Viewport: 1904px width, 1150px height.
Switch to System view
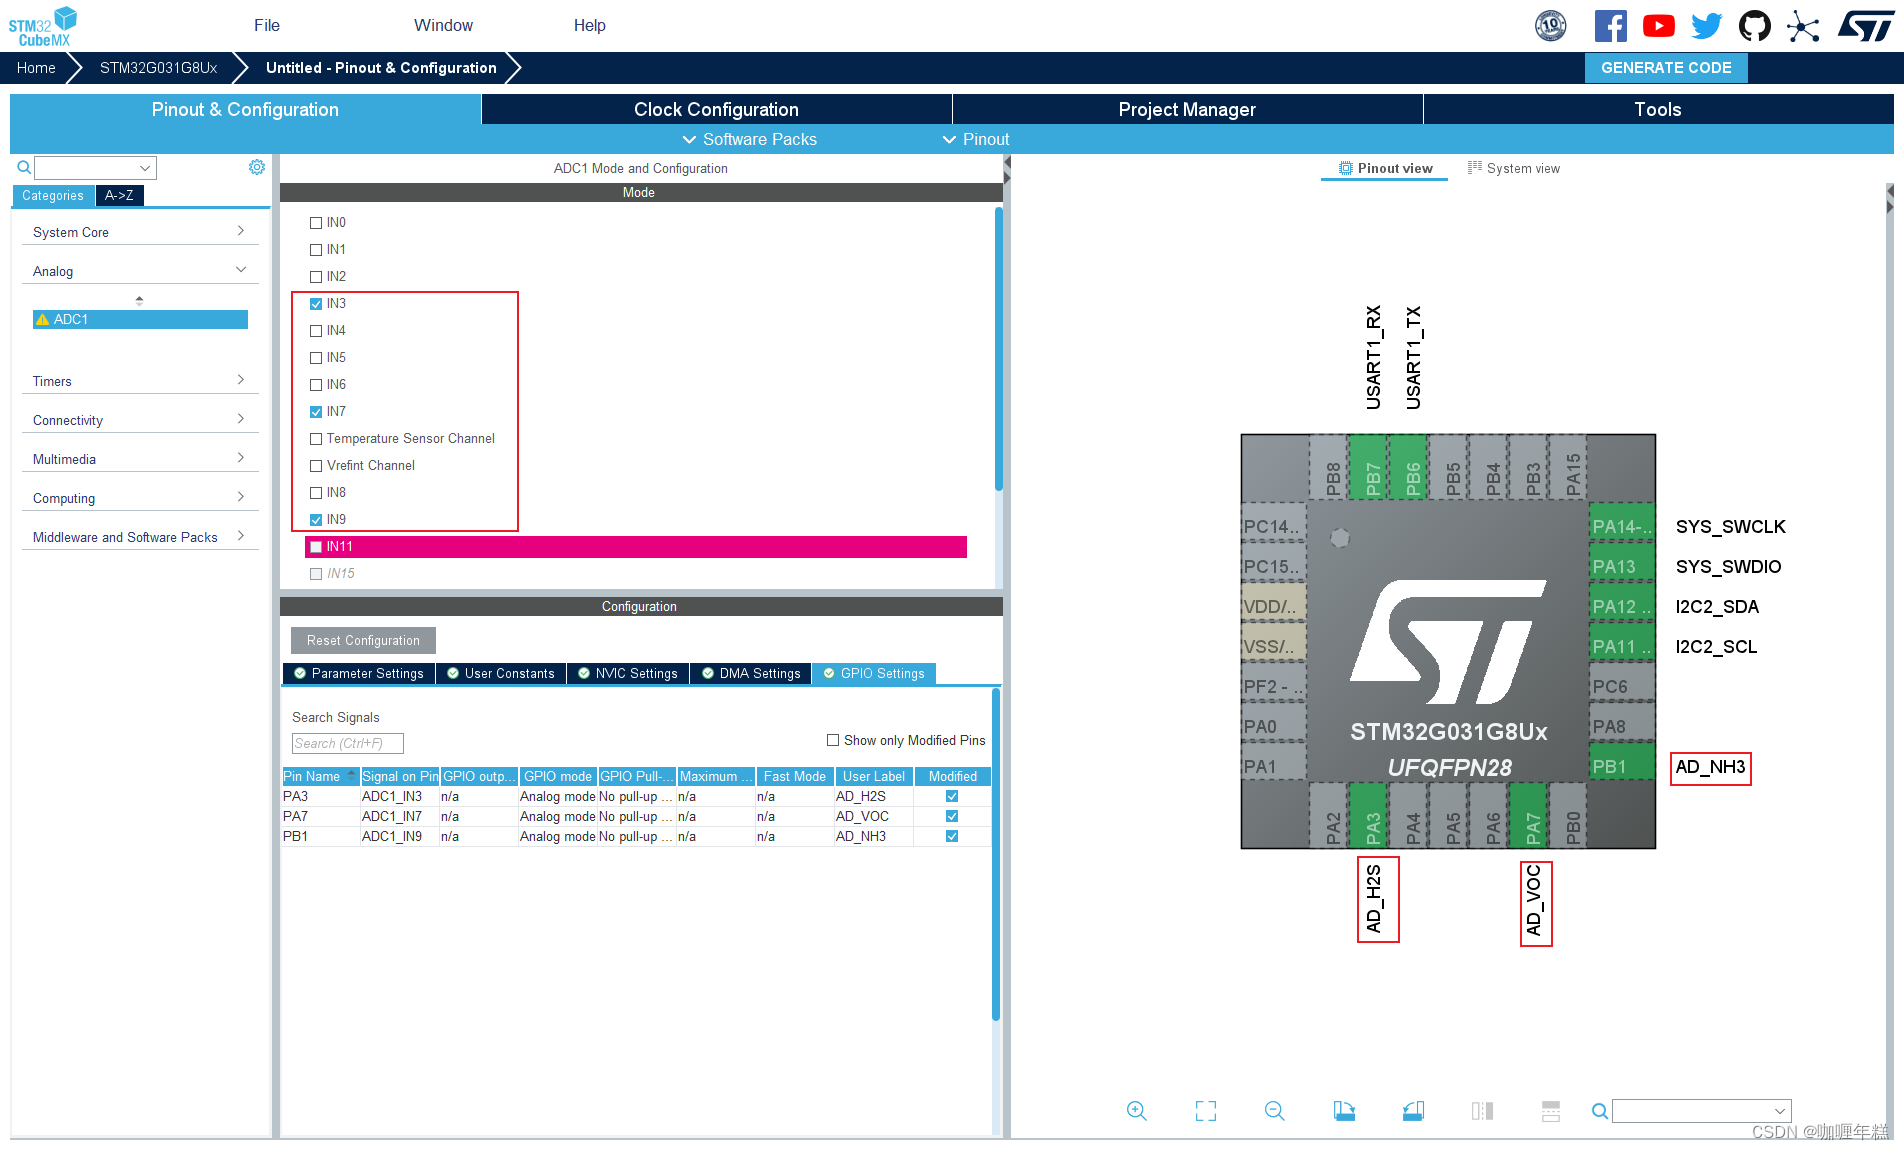click(x=1514, y=168)
